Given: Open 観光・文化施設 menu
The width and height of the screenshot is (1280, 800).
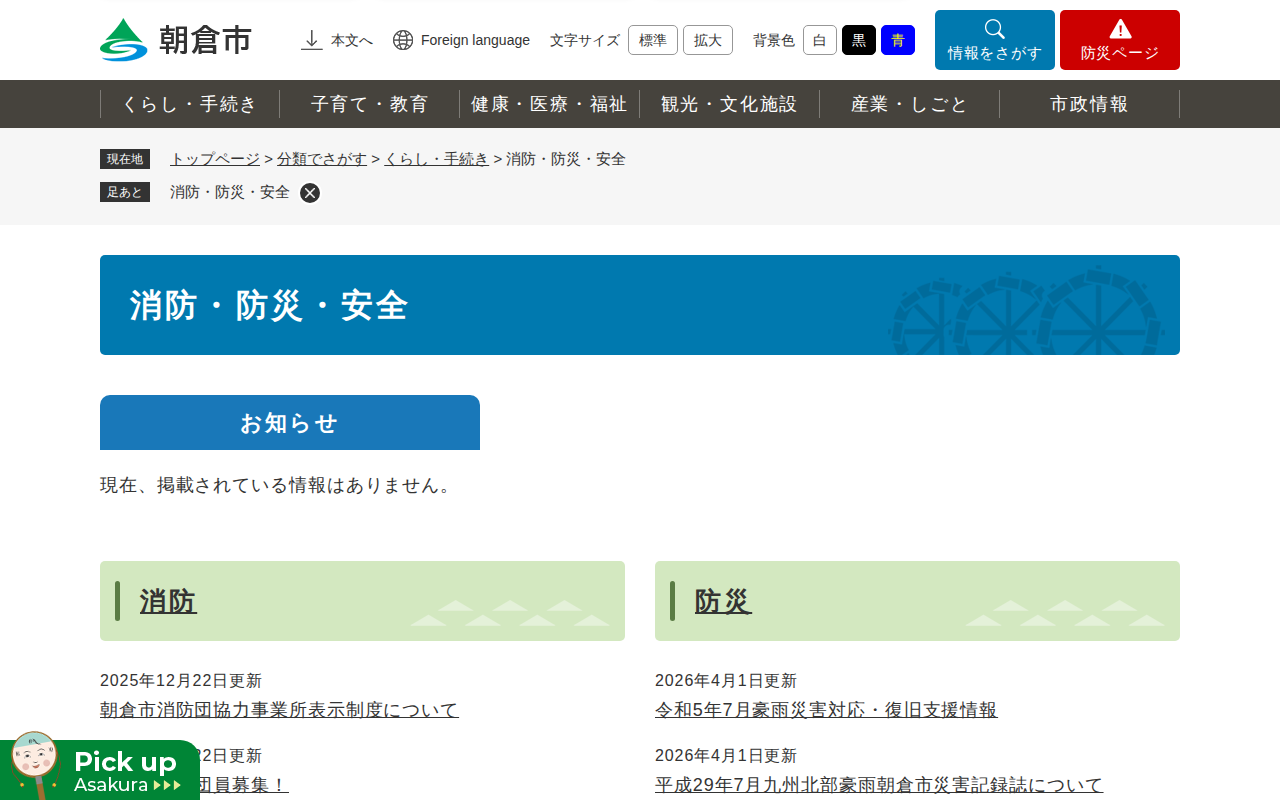Looking at the screenshot, I should [x=730, y=104].
